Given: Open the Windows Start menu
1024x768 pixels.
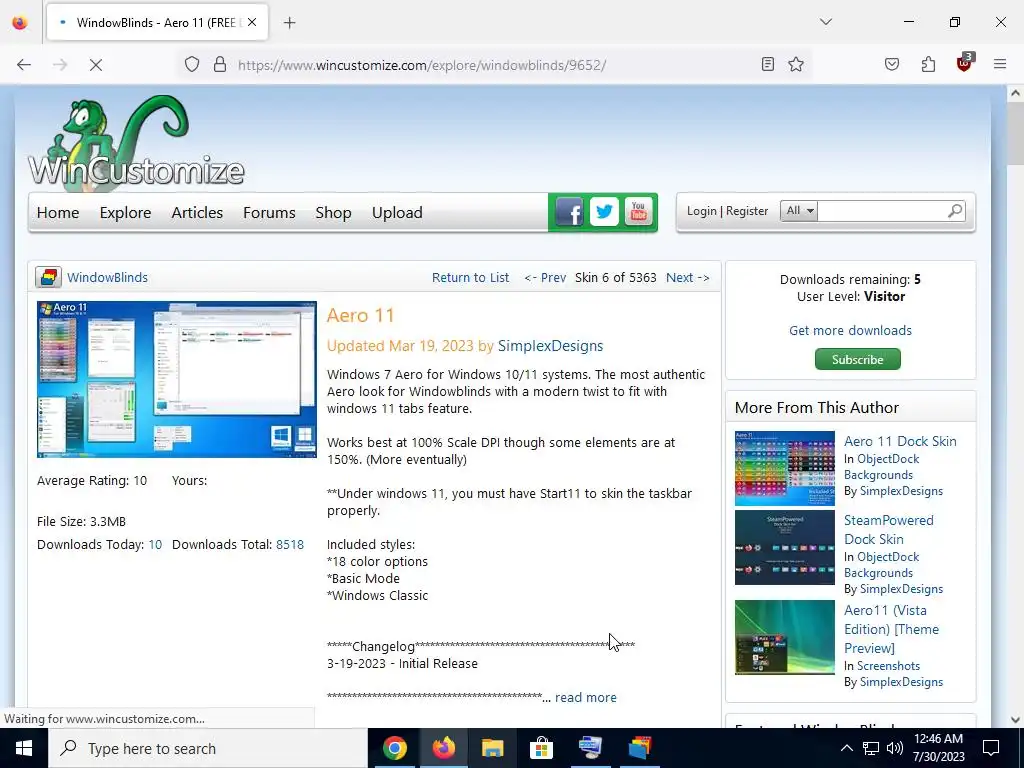Looking at the screenshot, I should click(24, 748).
